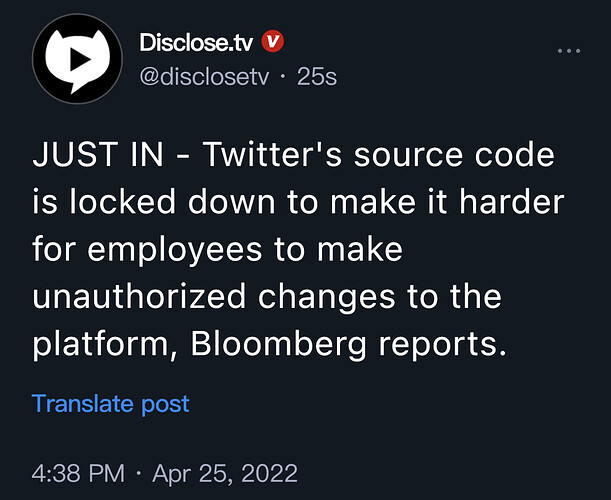Click the phrase locked down in the post
Screen dimensions: 611x500
tap(172, 202)
